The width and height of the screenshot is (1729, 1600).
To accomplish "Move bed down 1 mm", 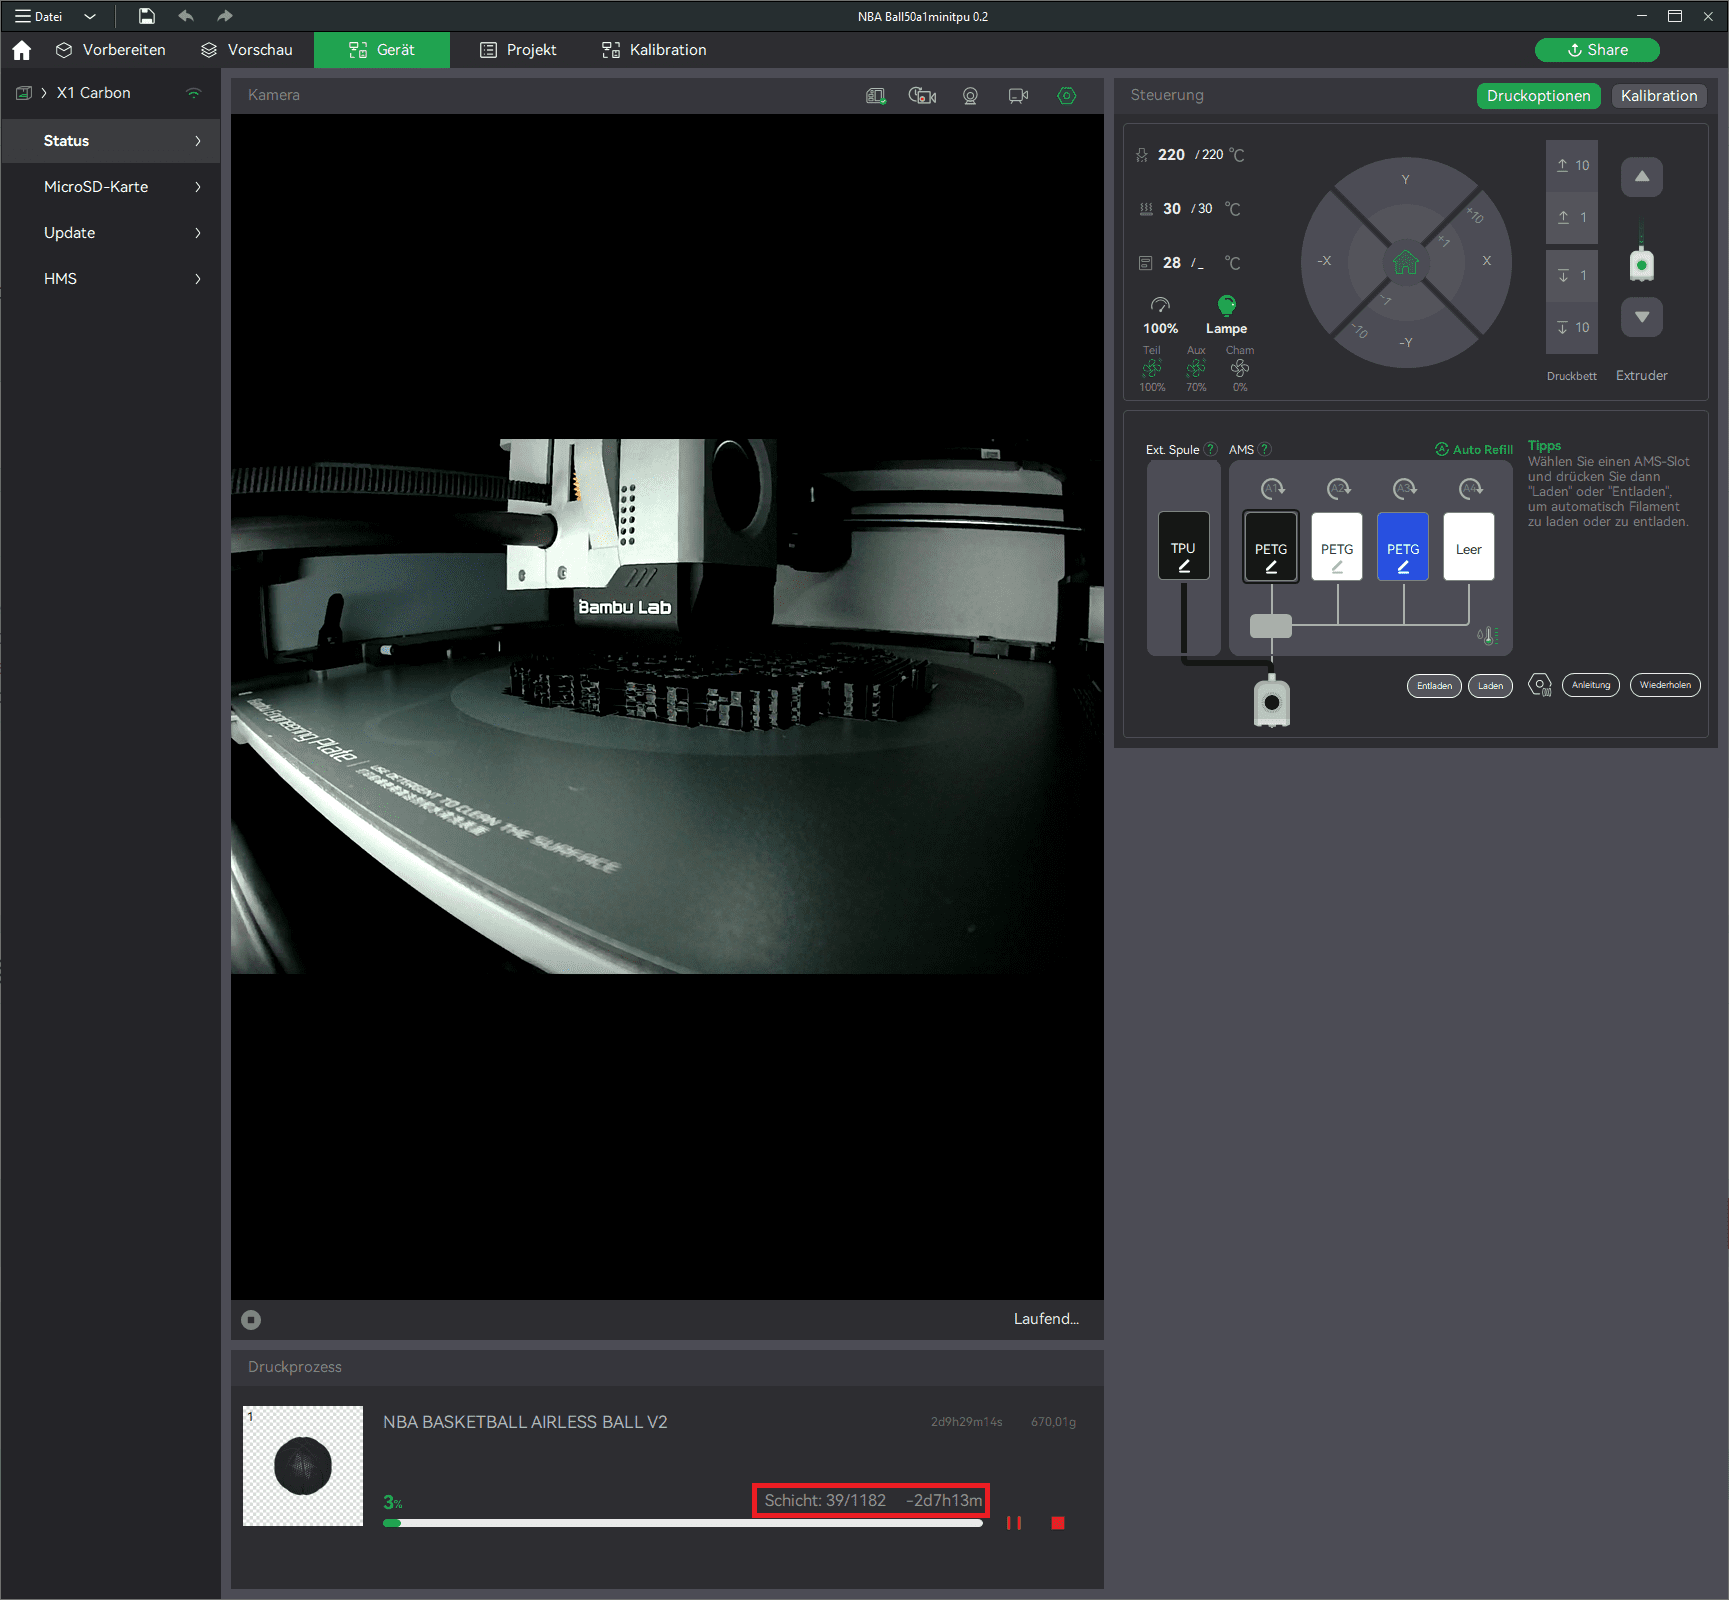I will pyautogui.click(x=1572, y=275).
